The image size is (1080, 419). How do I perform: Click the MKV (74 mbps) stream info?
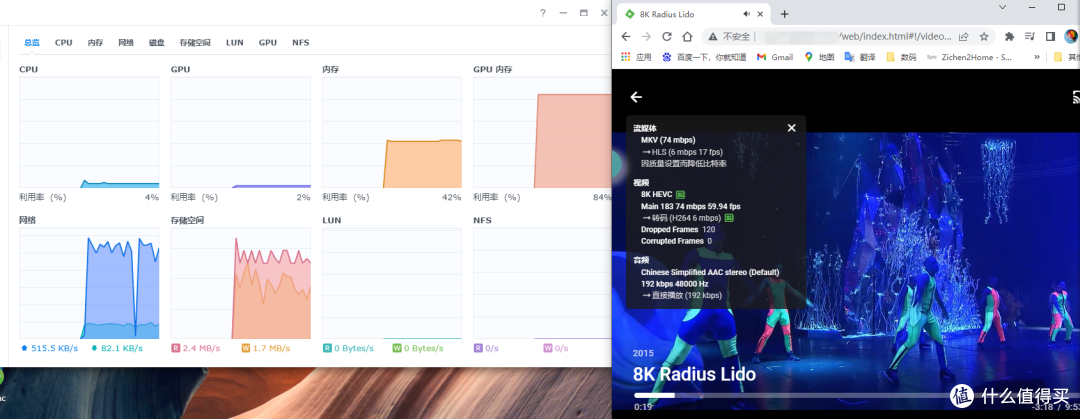tap(668, 140)
